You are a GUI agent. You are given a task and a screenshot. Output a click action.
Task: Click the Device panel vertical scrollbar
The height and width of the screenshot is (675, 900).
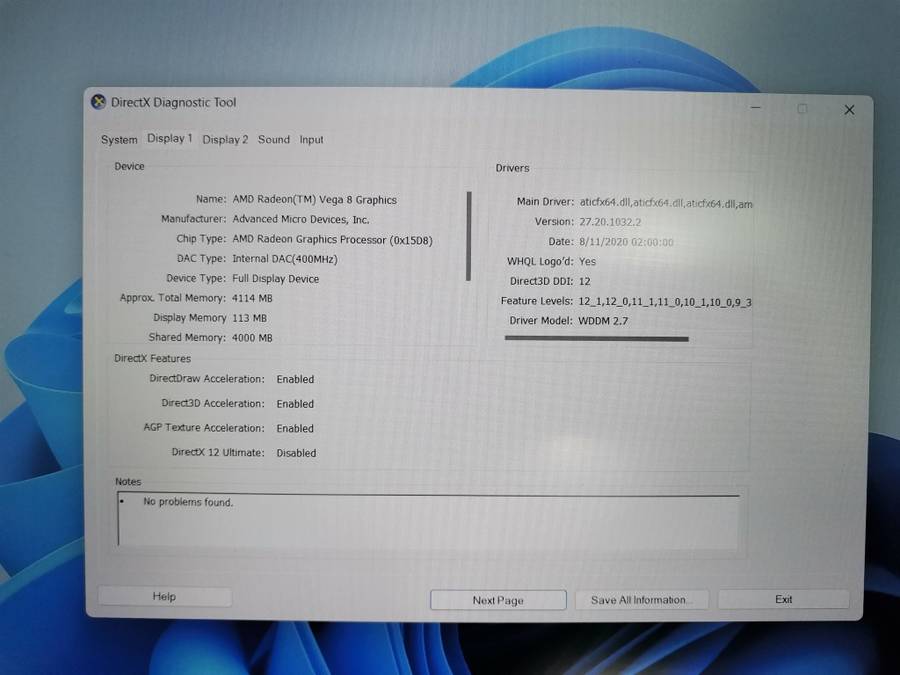(x=468, y=236)
